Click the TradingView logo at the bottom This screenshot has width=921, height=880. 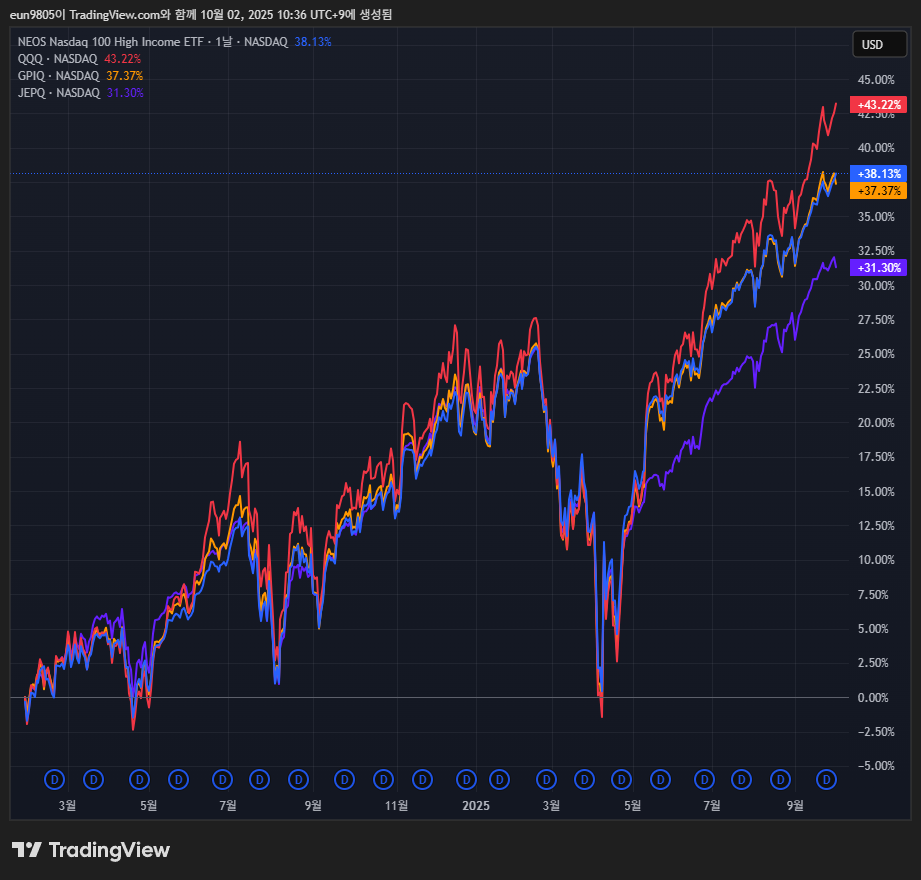(91, 850)
